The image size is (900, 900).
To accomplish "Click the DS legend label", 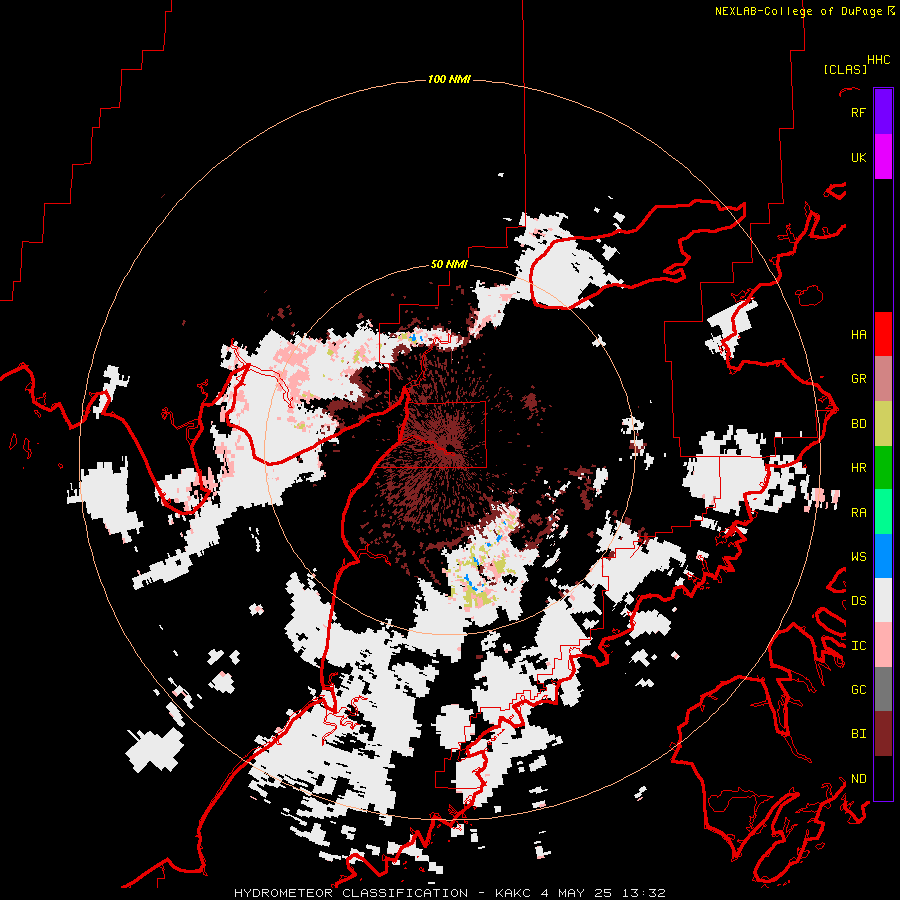I will (858, 601).
